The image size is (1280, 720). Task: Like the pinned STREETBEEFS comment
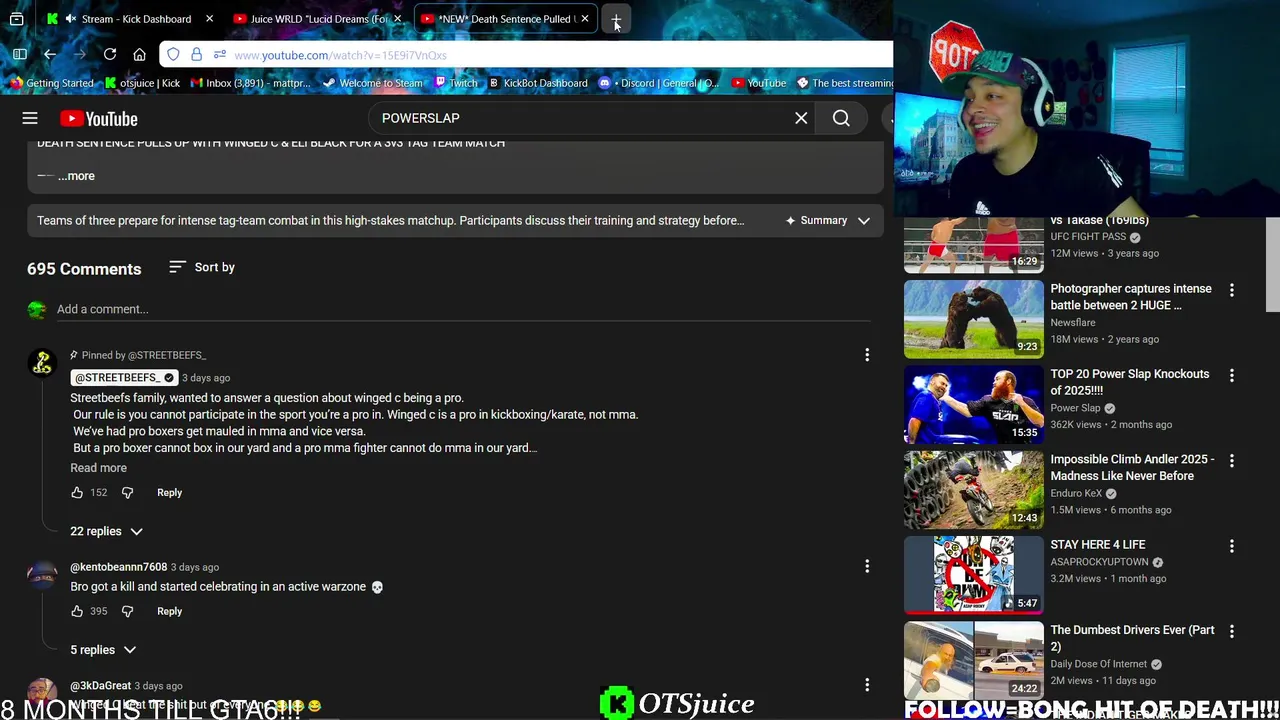[77, 492]
